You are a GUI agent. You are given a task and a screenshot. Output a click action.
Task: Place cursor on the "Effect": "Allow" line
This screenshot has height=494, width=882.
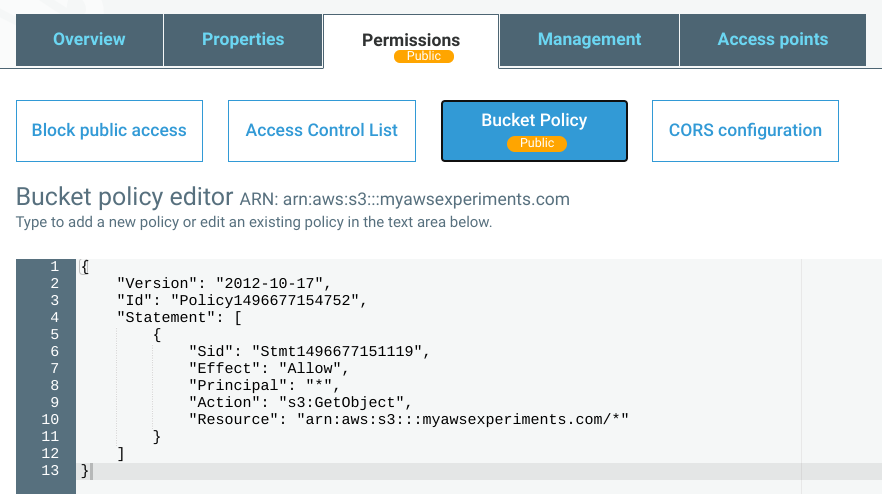269,369
